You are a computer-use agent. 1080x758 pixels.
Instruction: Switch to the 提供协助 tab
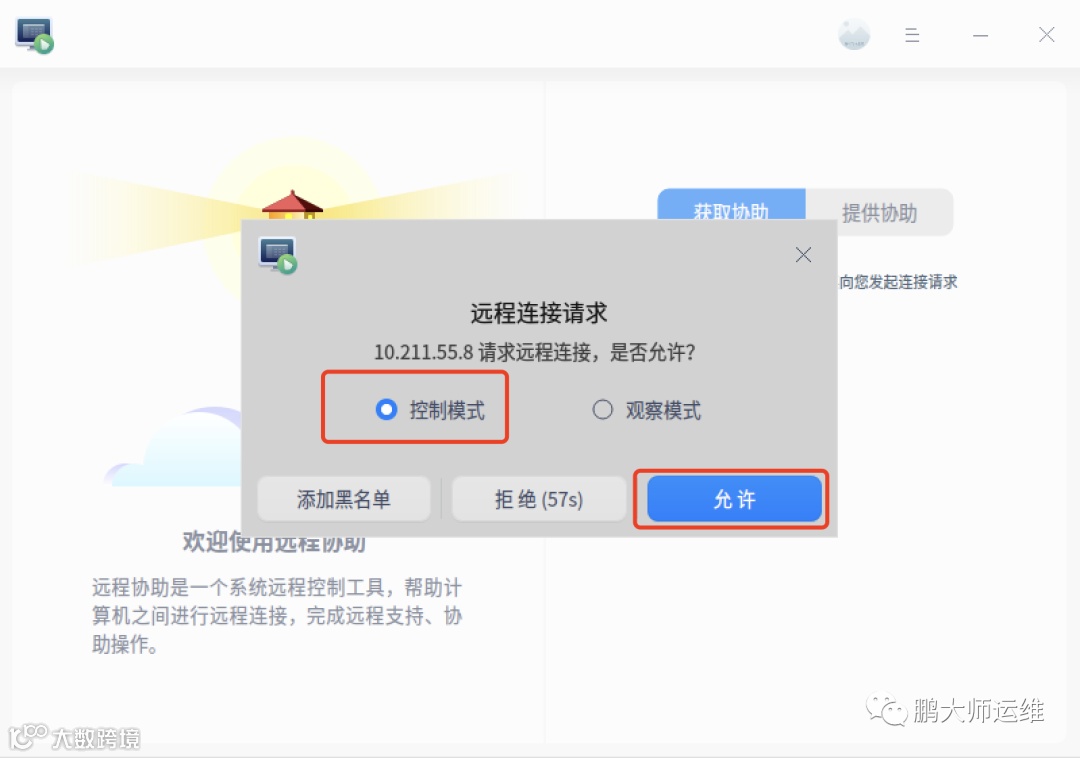pyautogui.click(x=880, y=213)
